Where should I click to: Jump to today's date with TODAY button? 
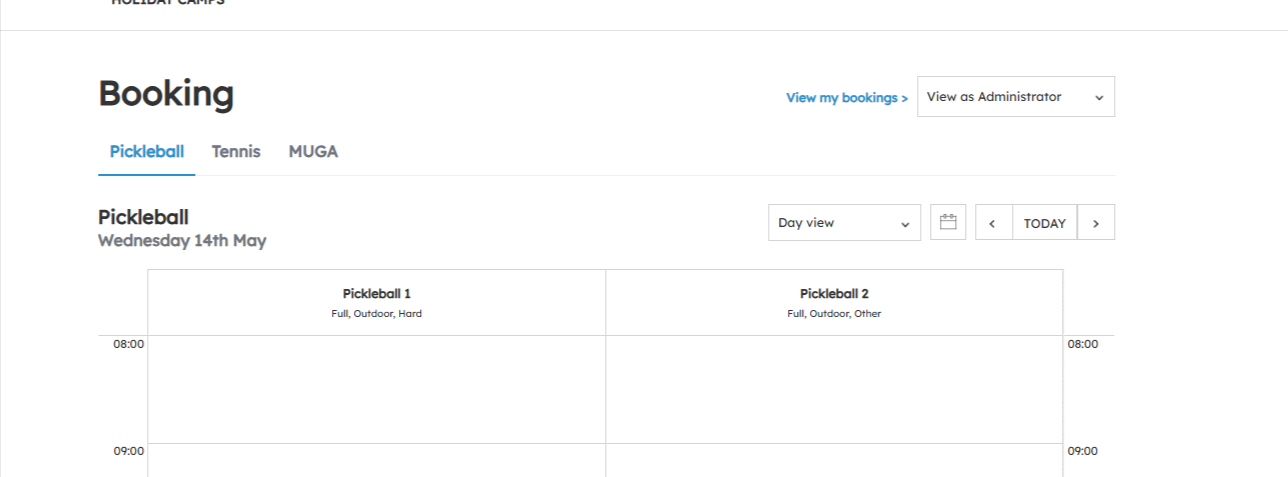coord(1045,223)
